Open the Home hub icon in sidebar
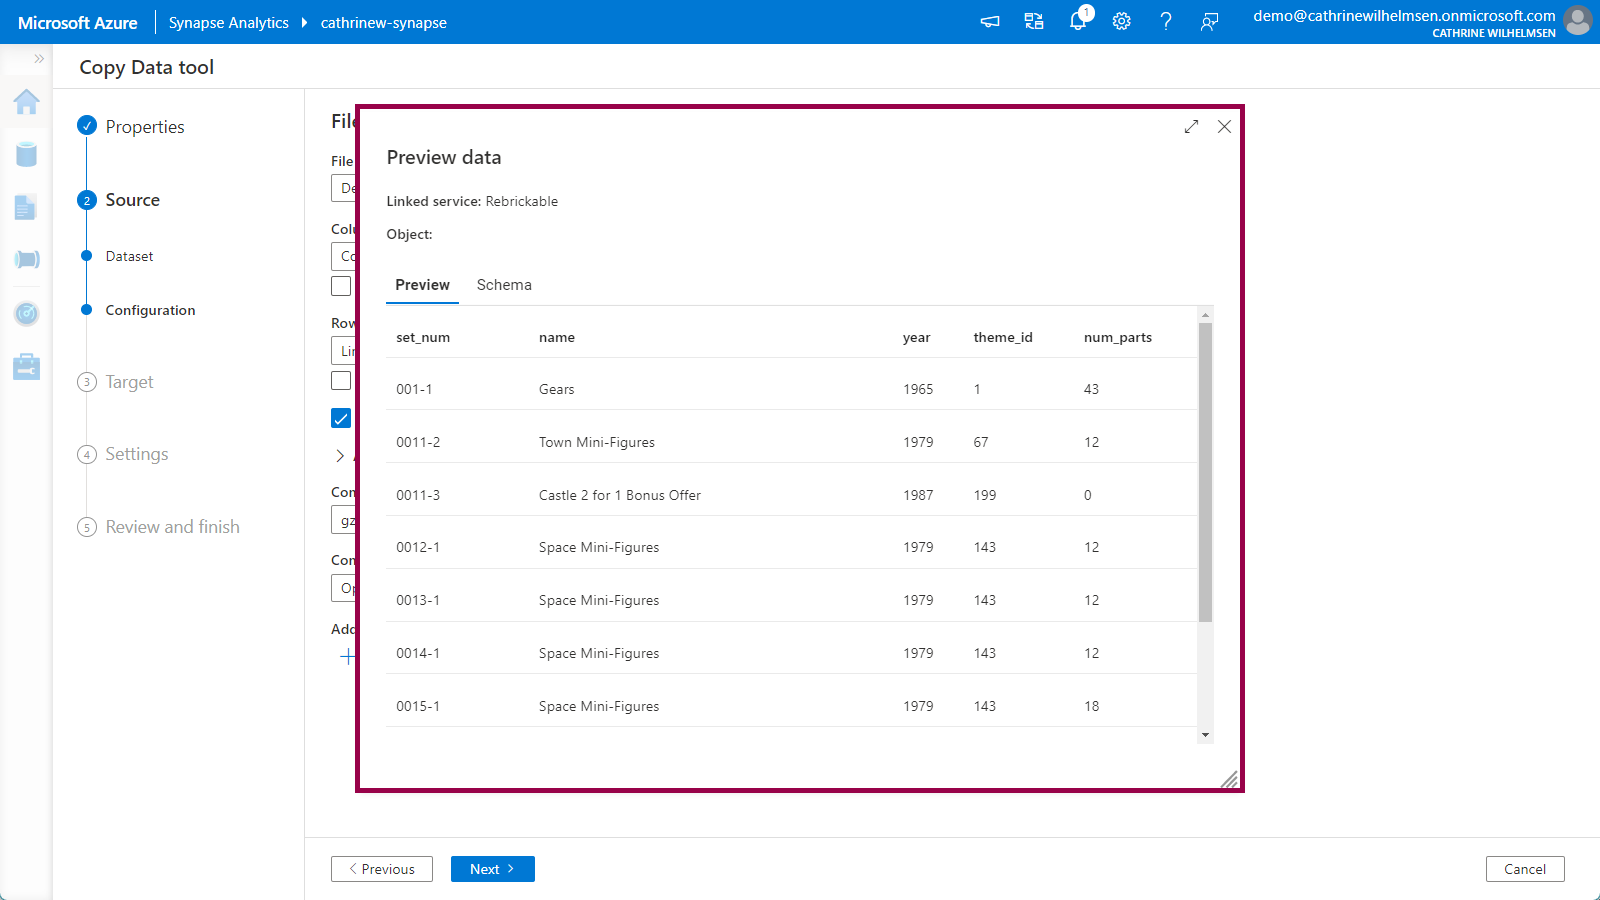This screenshot has width=1600, height=900. [27, 102]
